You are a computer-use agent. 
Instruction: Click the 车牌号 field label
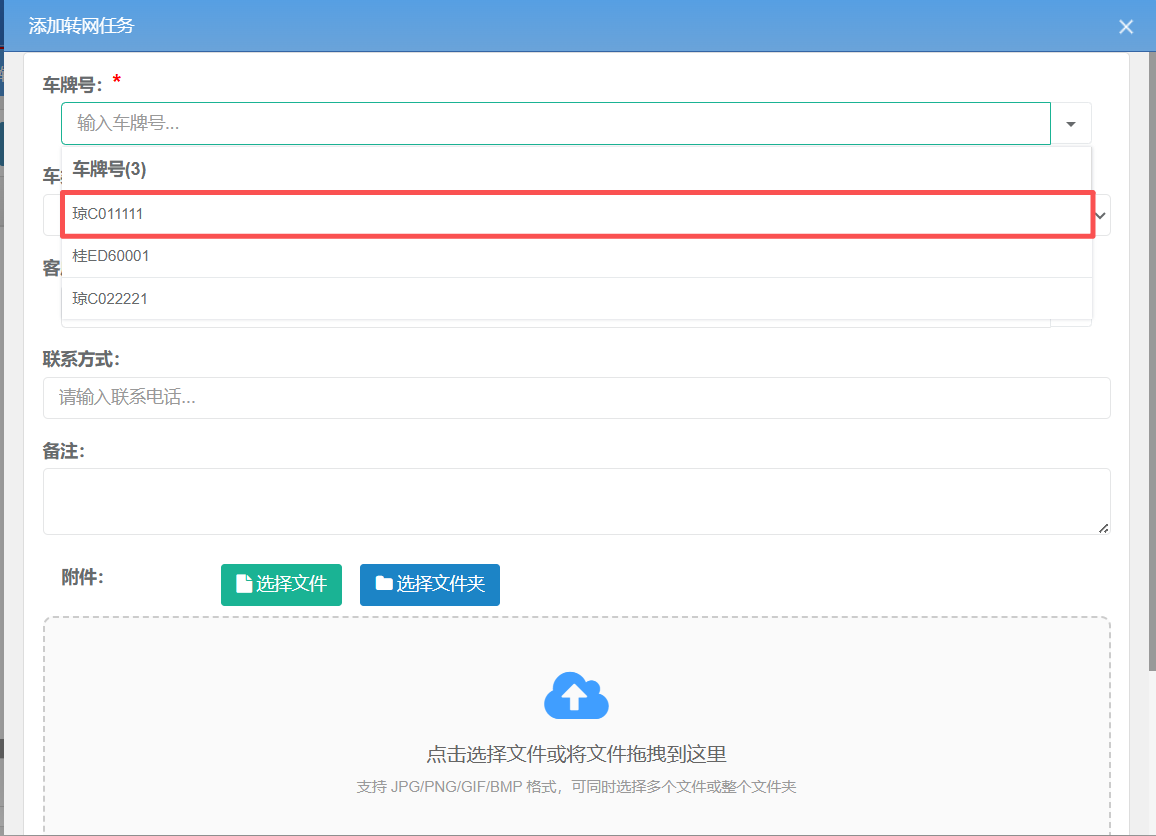pos(72,85)
